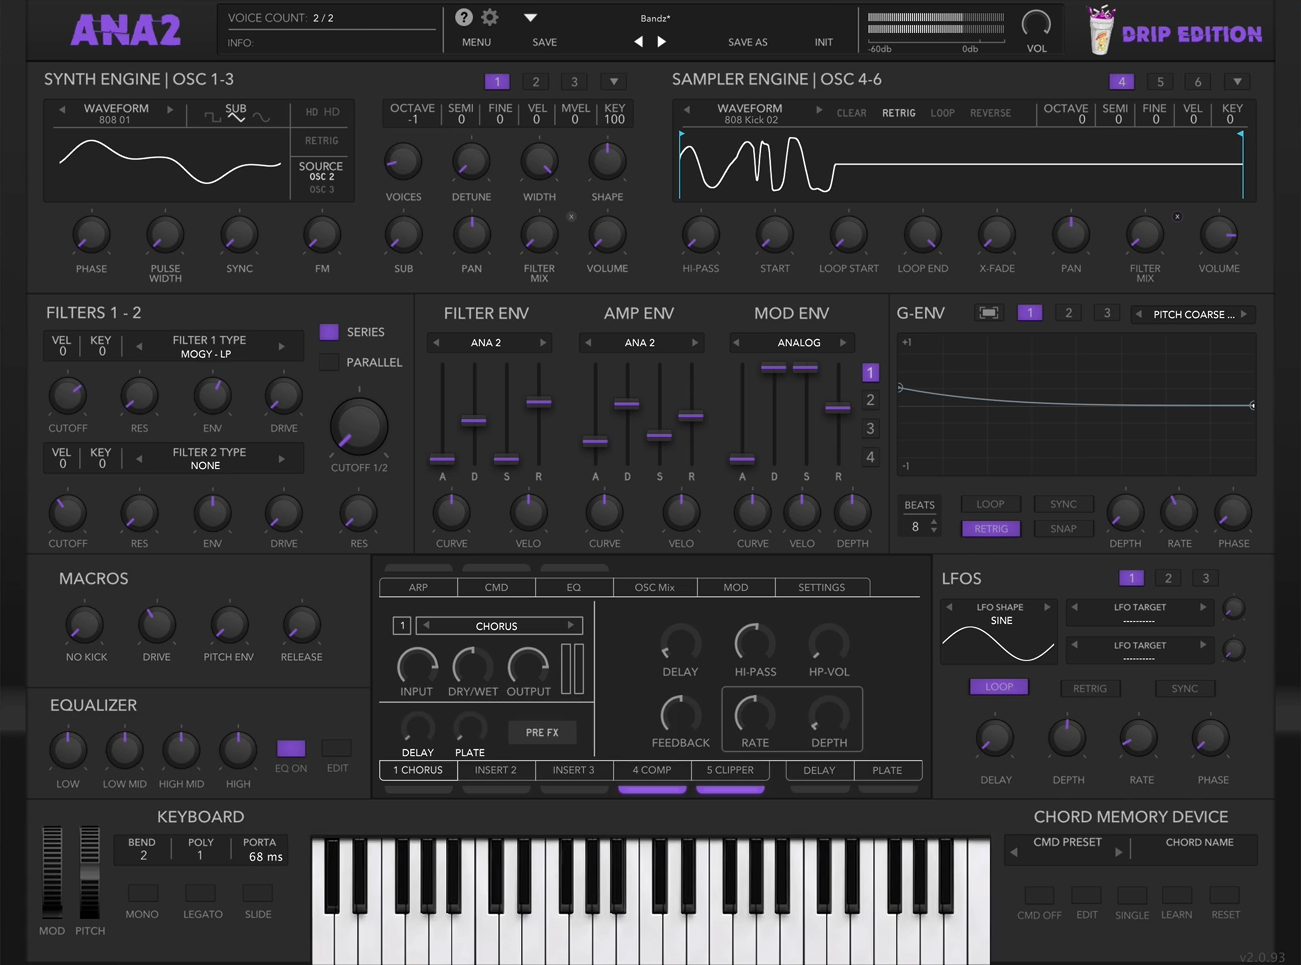The width and height of the screenshot is (1301, 965).
Task: Click the X-FADE knob
Action: coord(996,235)
